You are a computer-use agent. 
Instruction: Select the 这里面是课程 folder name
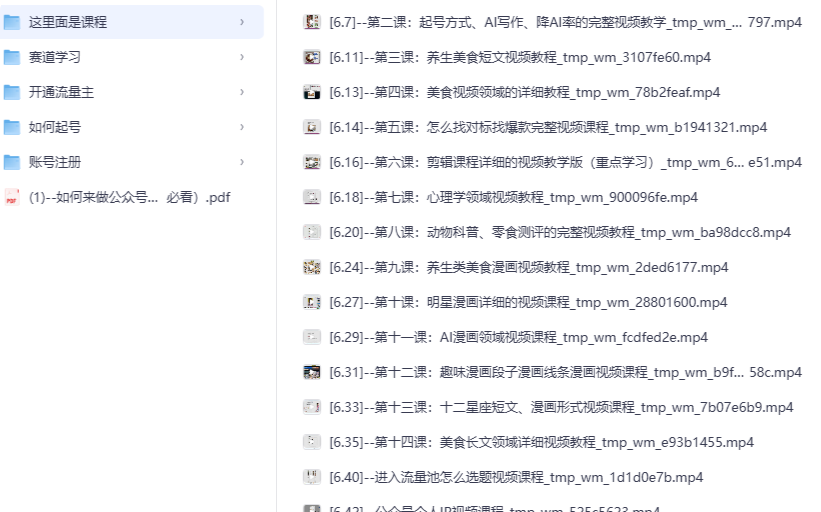tap(68, 22)
